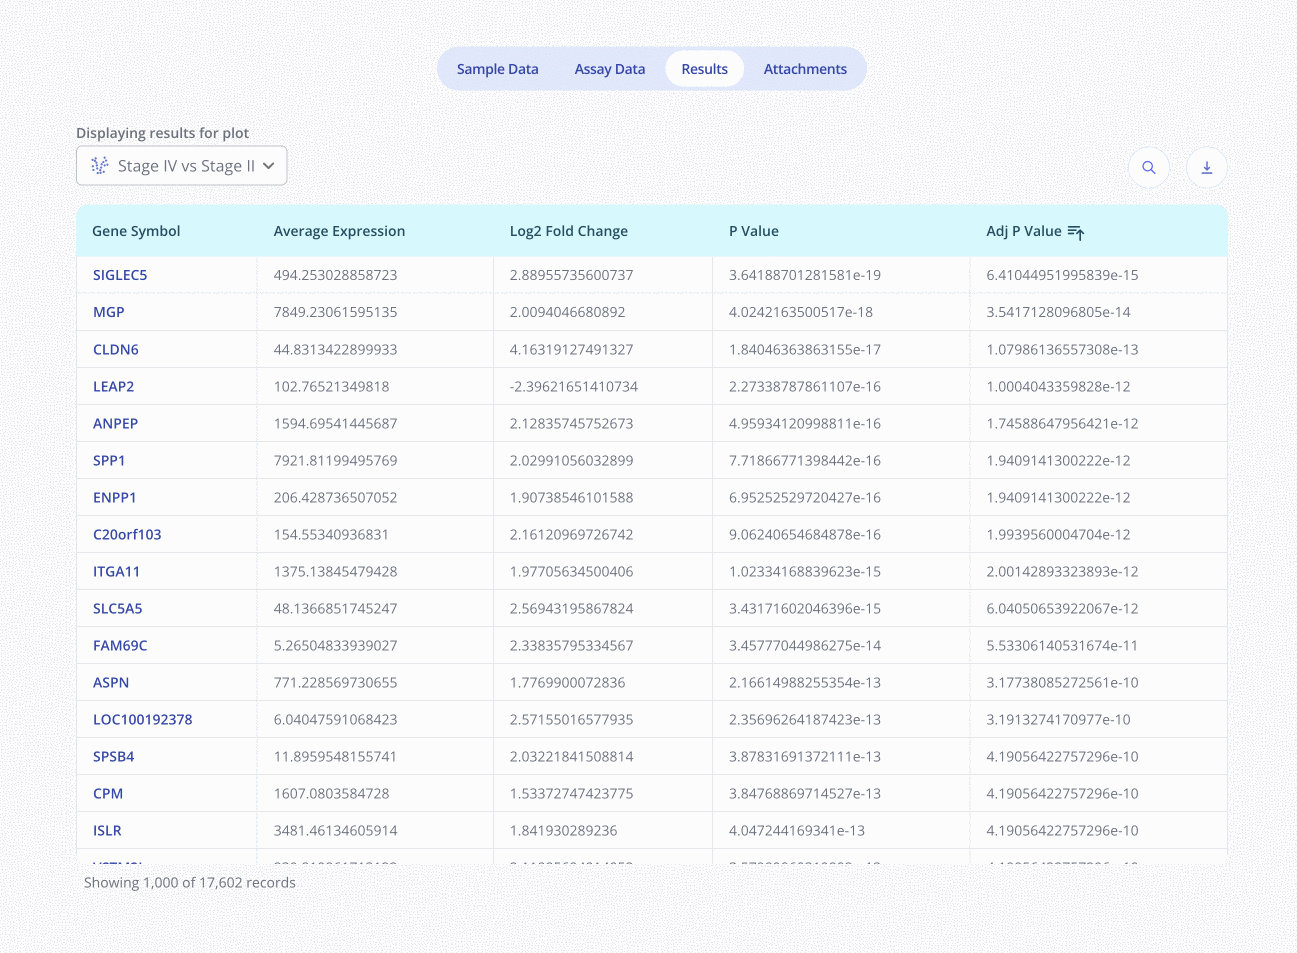The width and height of the screenshot is (1297, 953).
Task: Switch to the Assay Data tab
Action: point(609,69)
